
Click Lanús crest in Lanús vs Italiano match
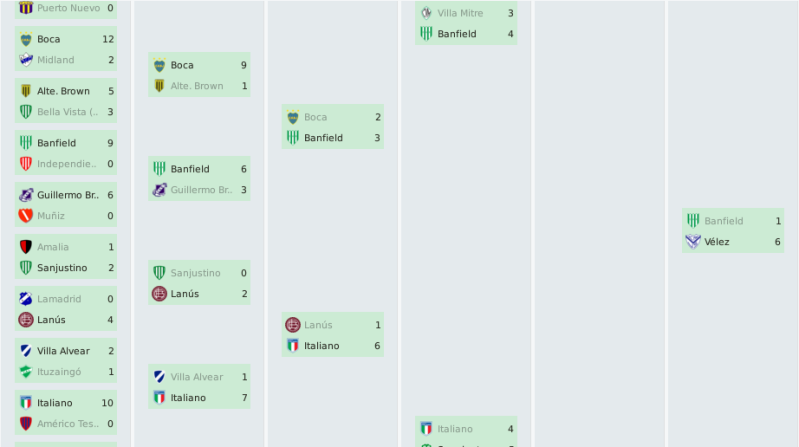tap(293, 325)
